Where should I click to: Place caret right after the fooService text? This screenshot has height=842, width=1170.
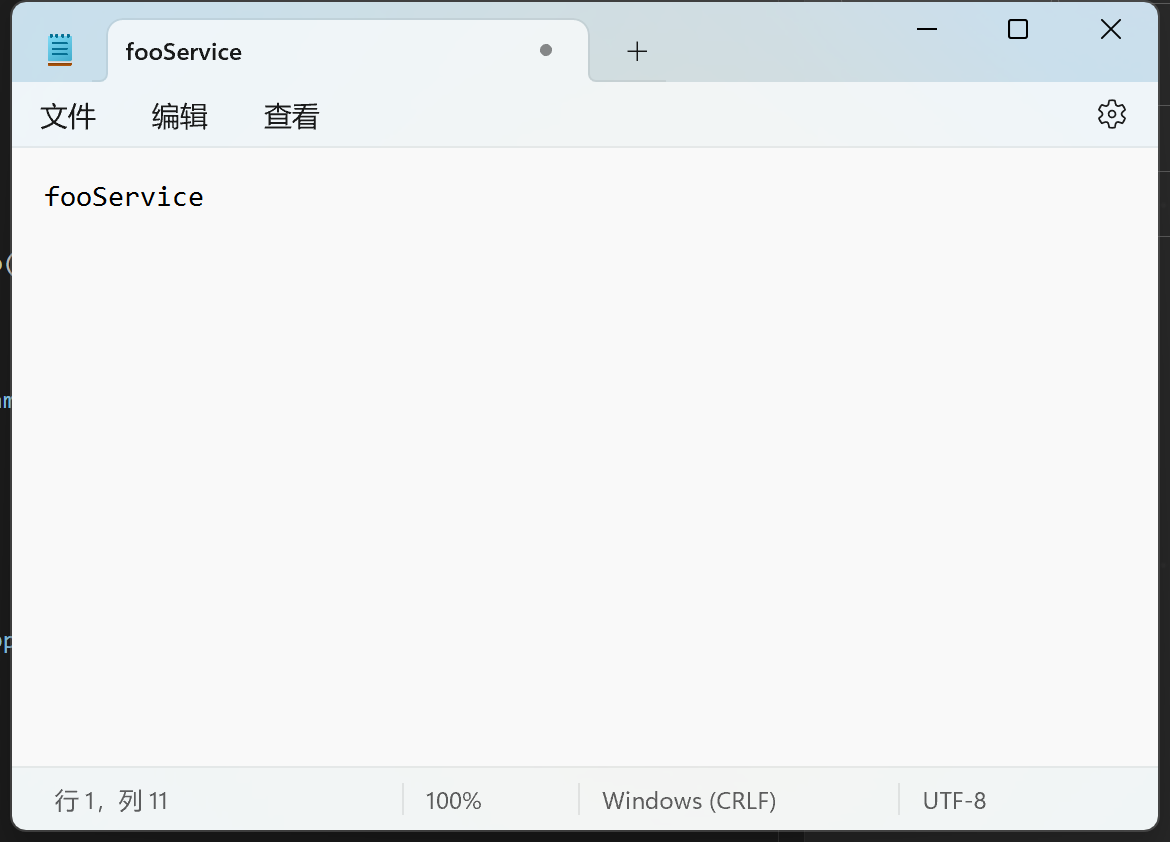pyautogui.click(x=204, y=197)
